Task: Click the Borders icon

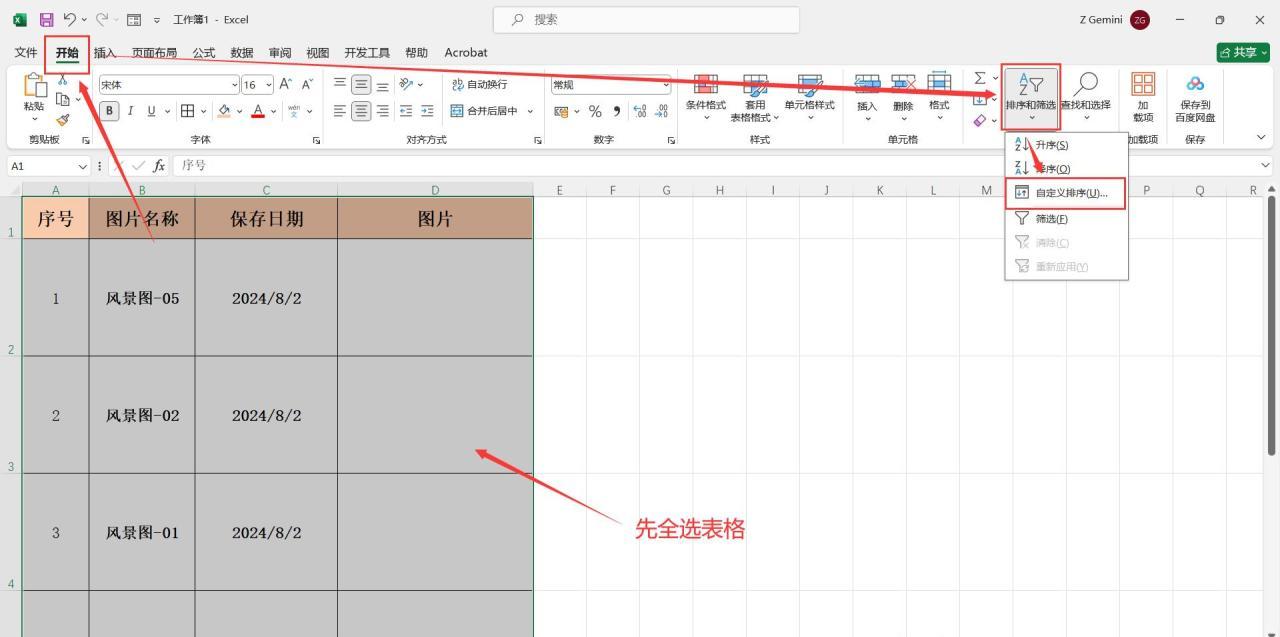Action: pos(187,111)
